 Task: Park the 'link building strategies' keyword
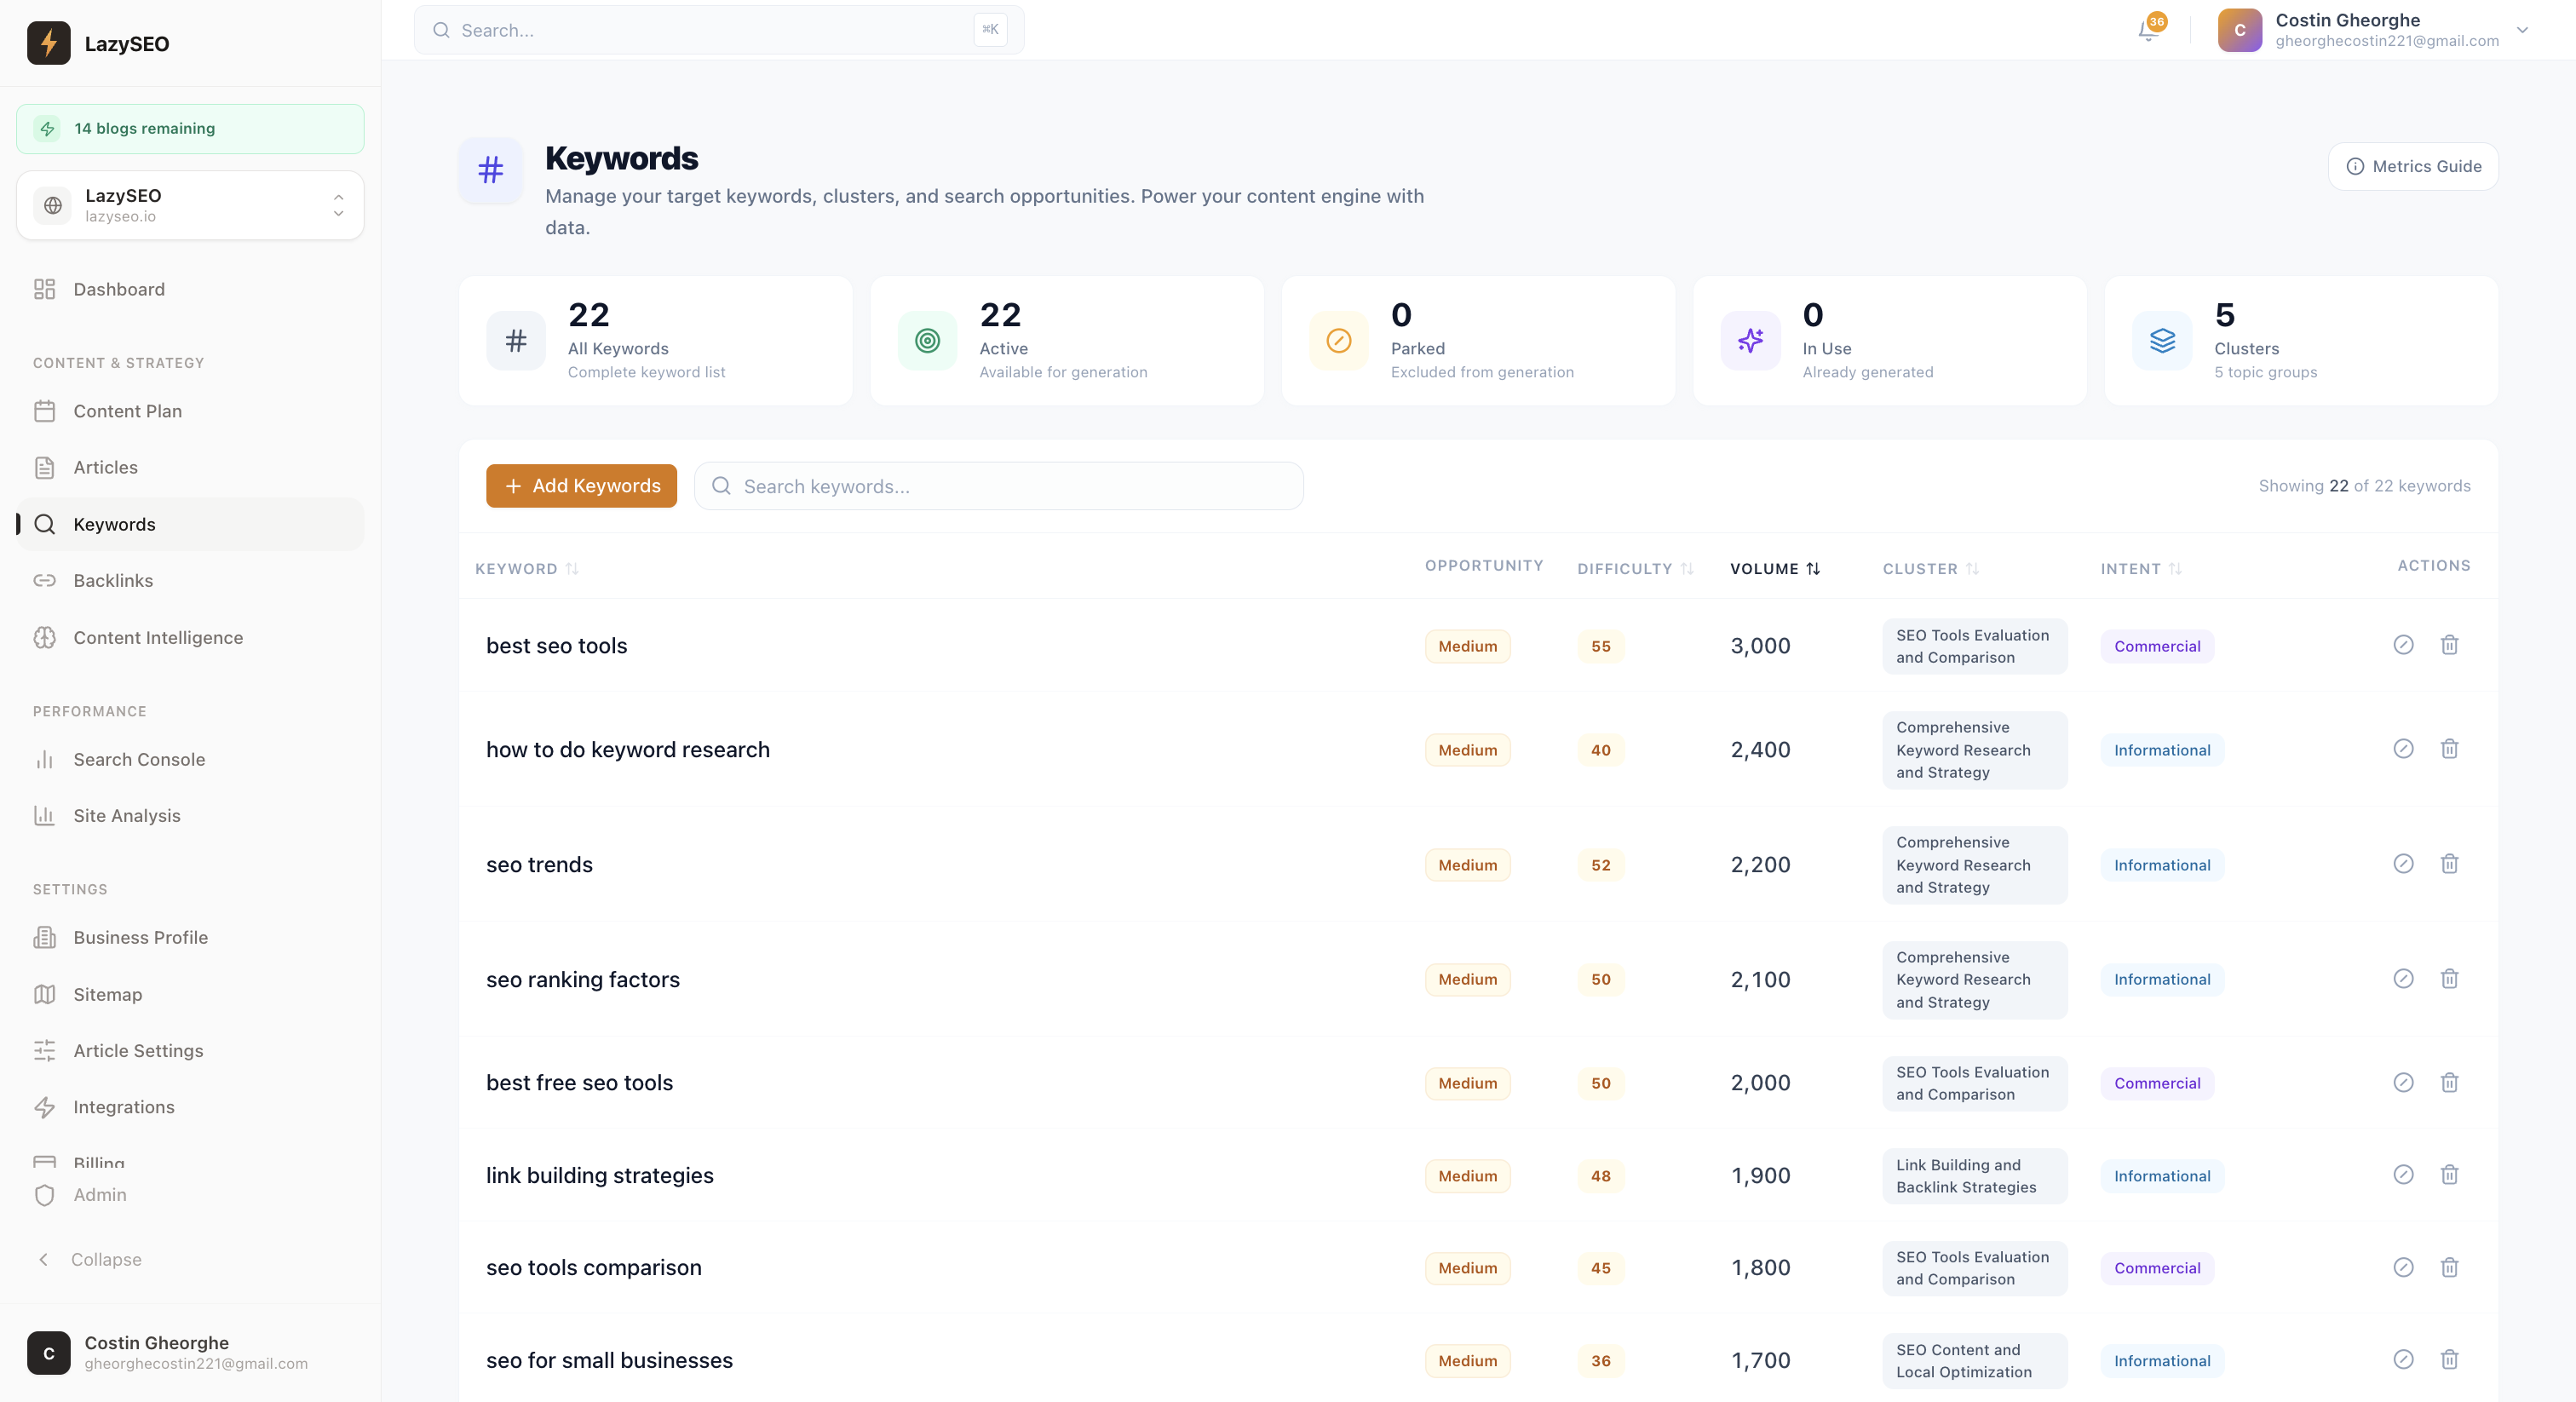point(2404,1175)
